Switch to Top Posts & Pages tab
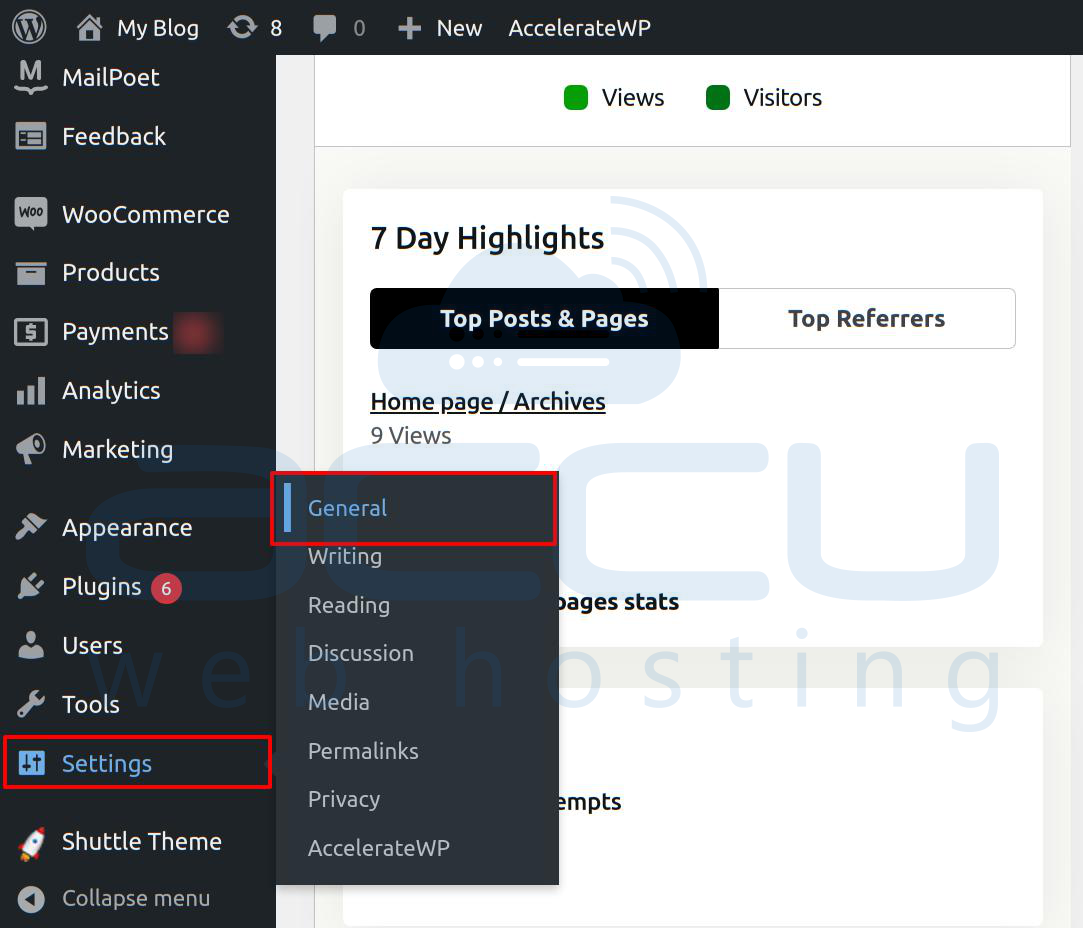 544,318
